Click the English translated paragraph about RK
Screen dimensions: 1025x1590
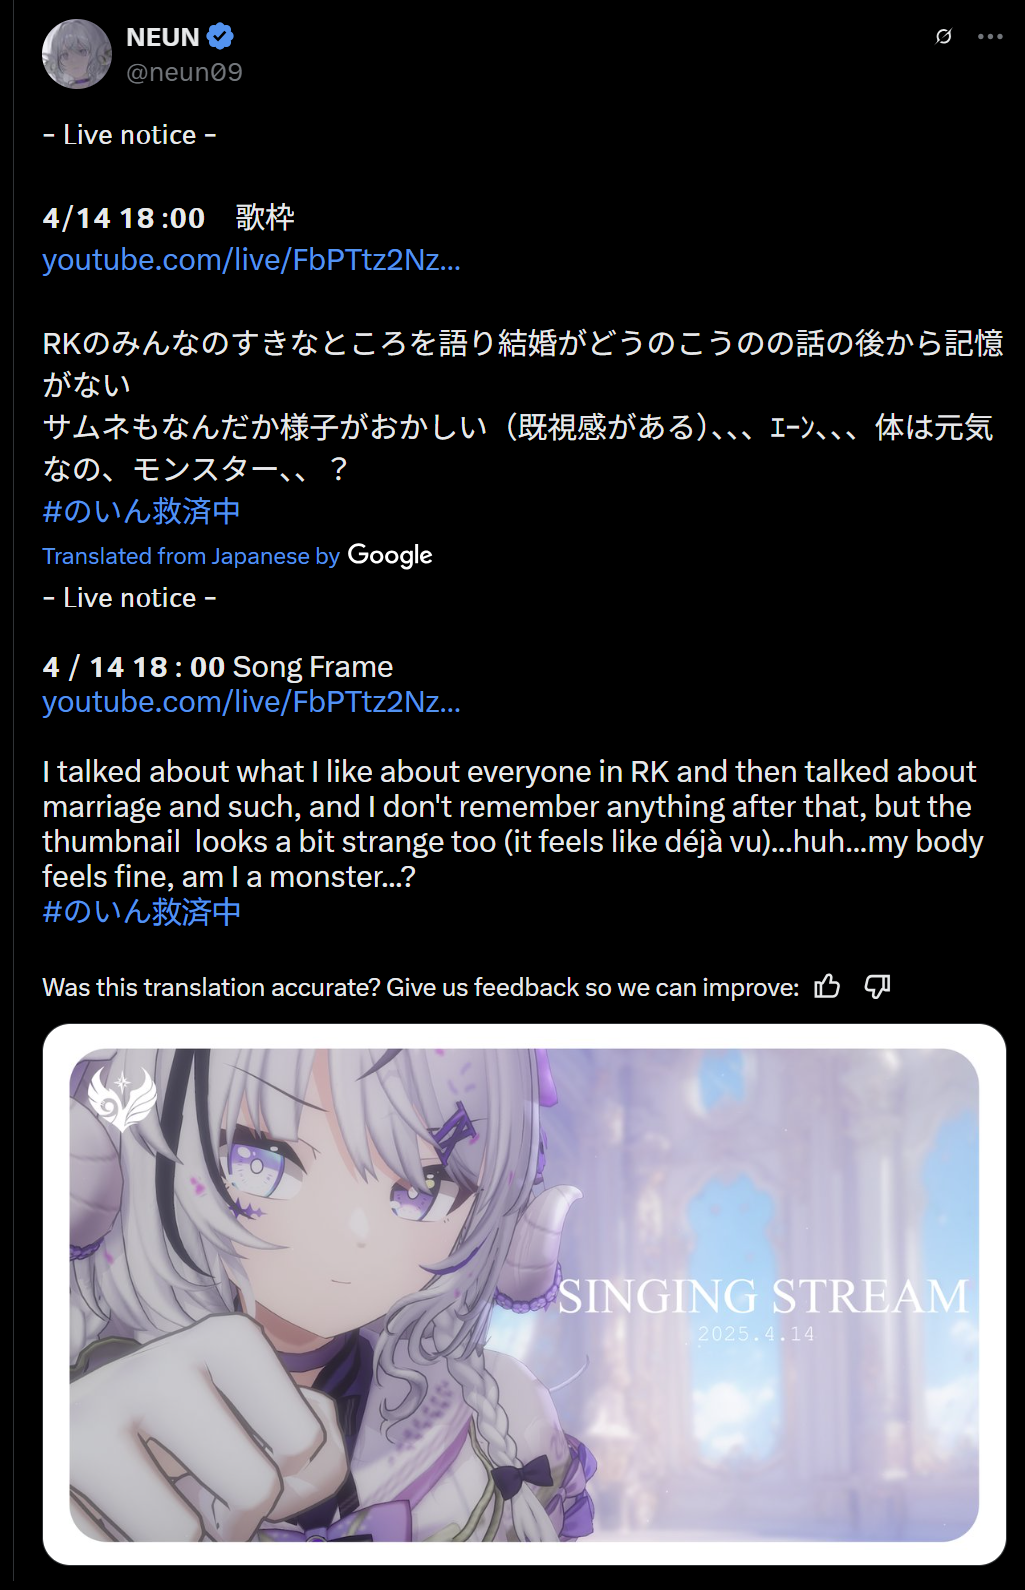coord(513,824)
